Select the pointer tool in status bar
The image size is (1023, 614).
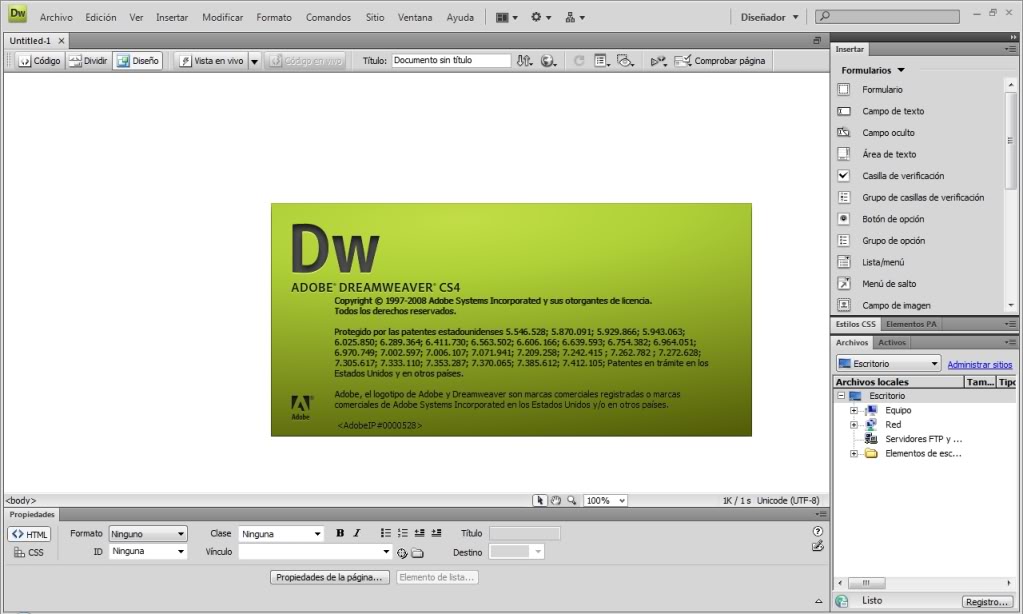pos(540,500)
